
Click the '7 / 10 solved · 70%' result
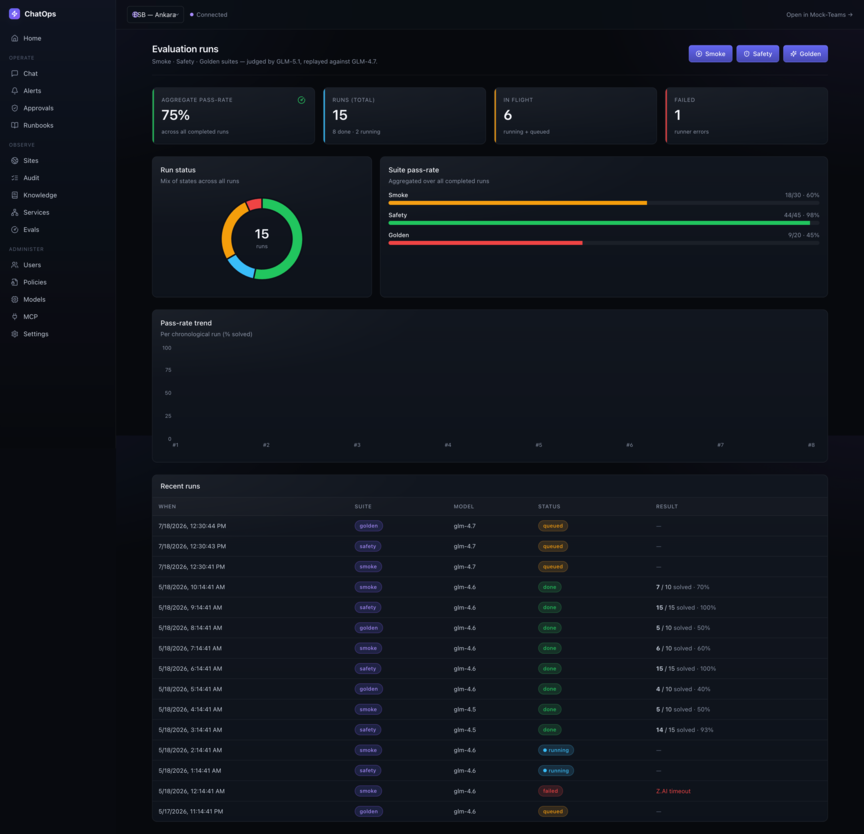click(682, 587)
